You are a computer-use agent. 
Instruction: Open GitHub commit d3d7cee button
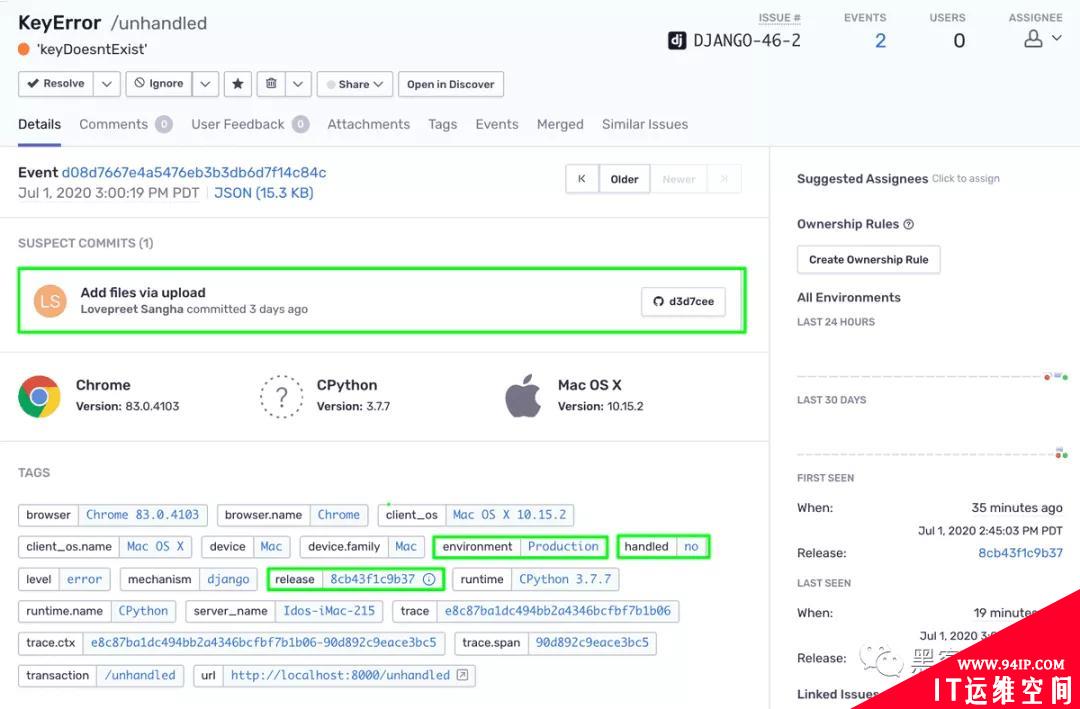683,302
